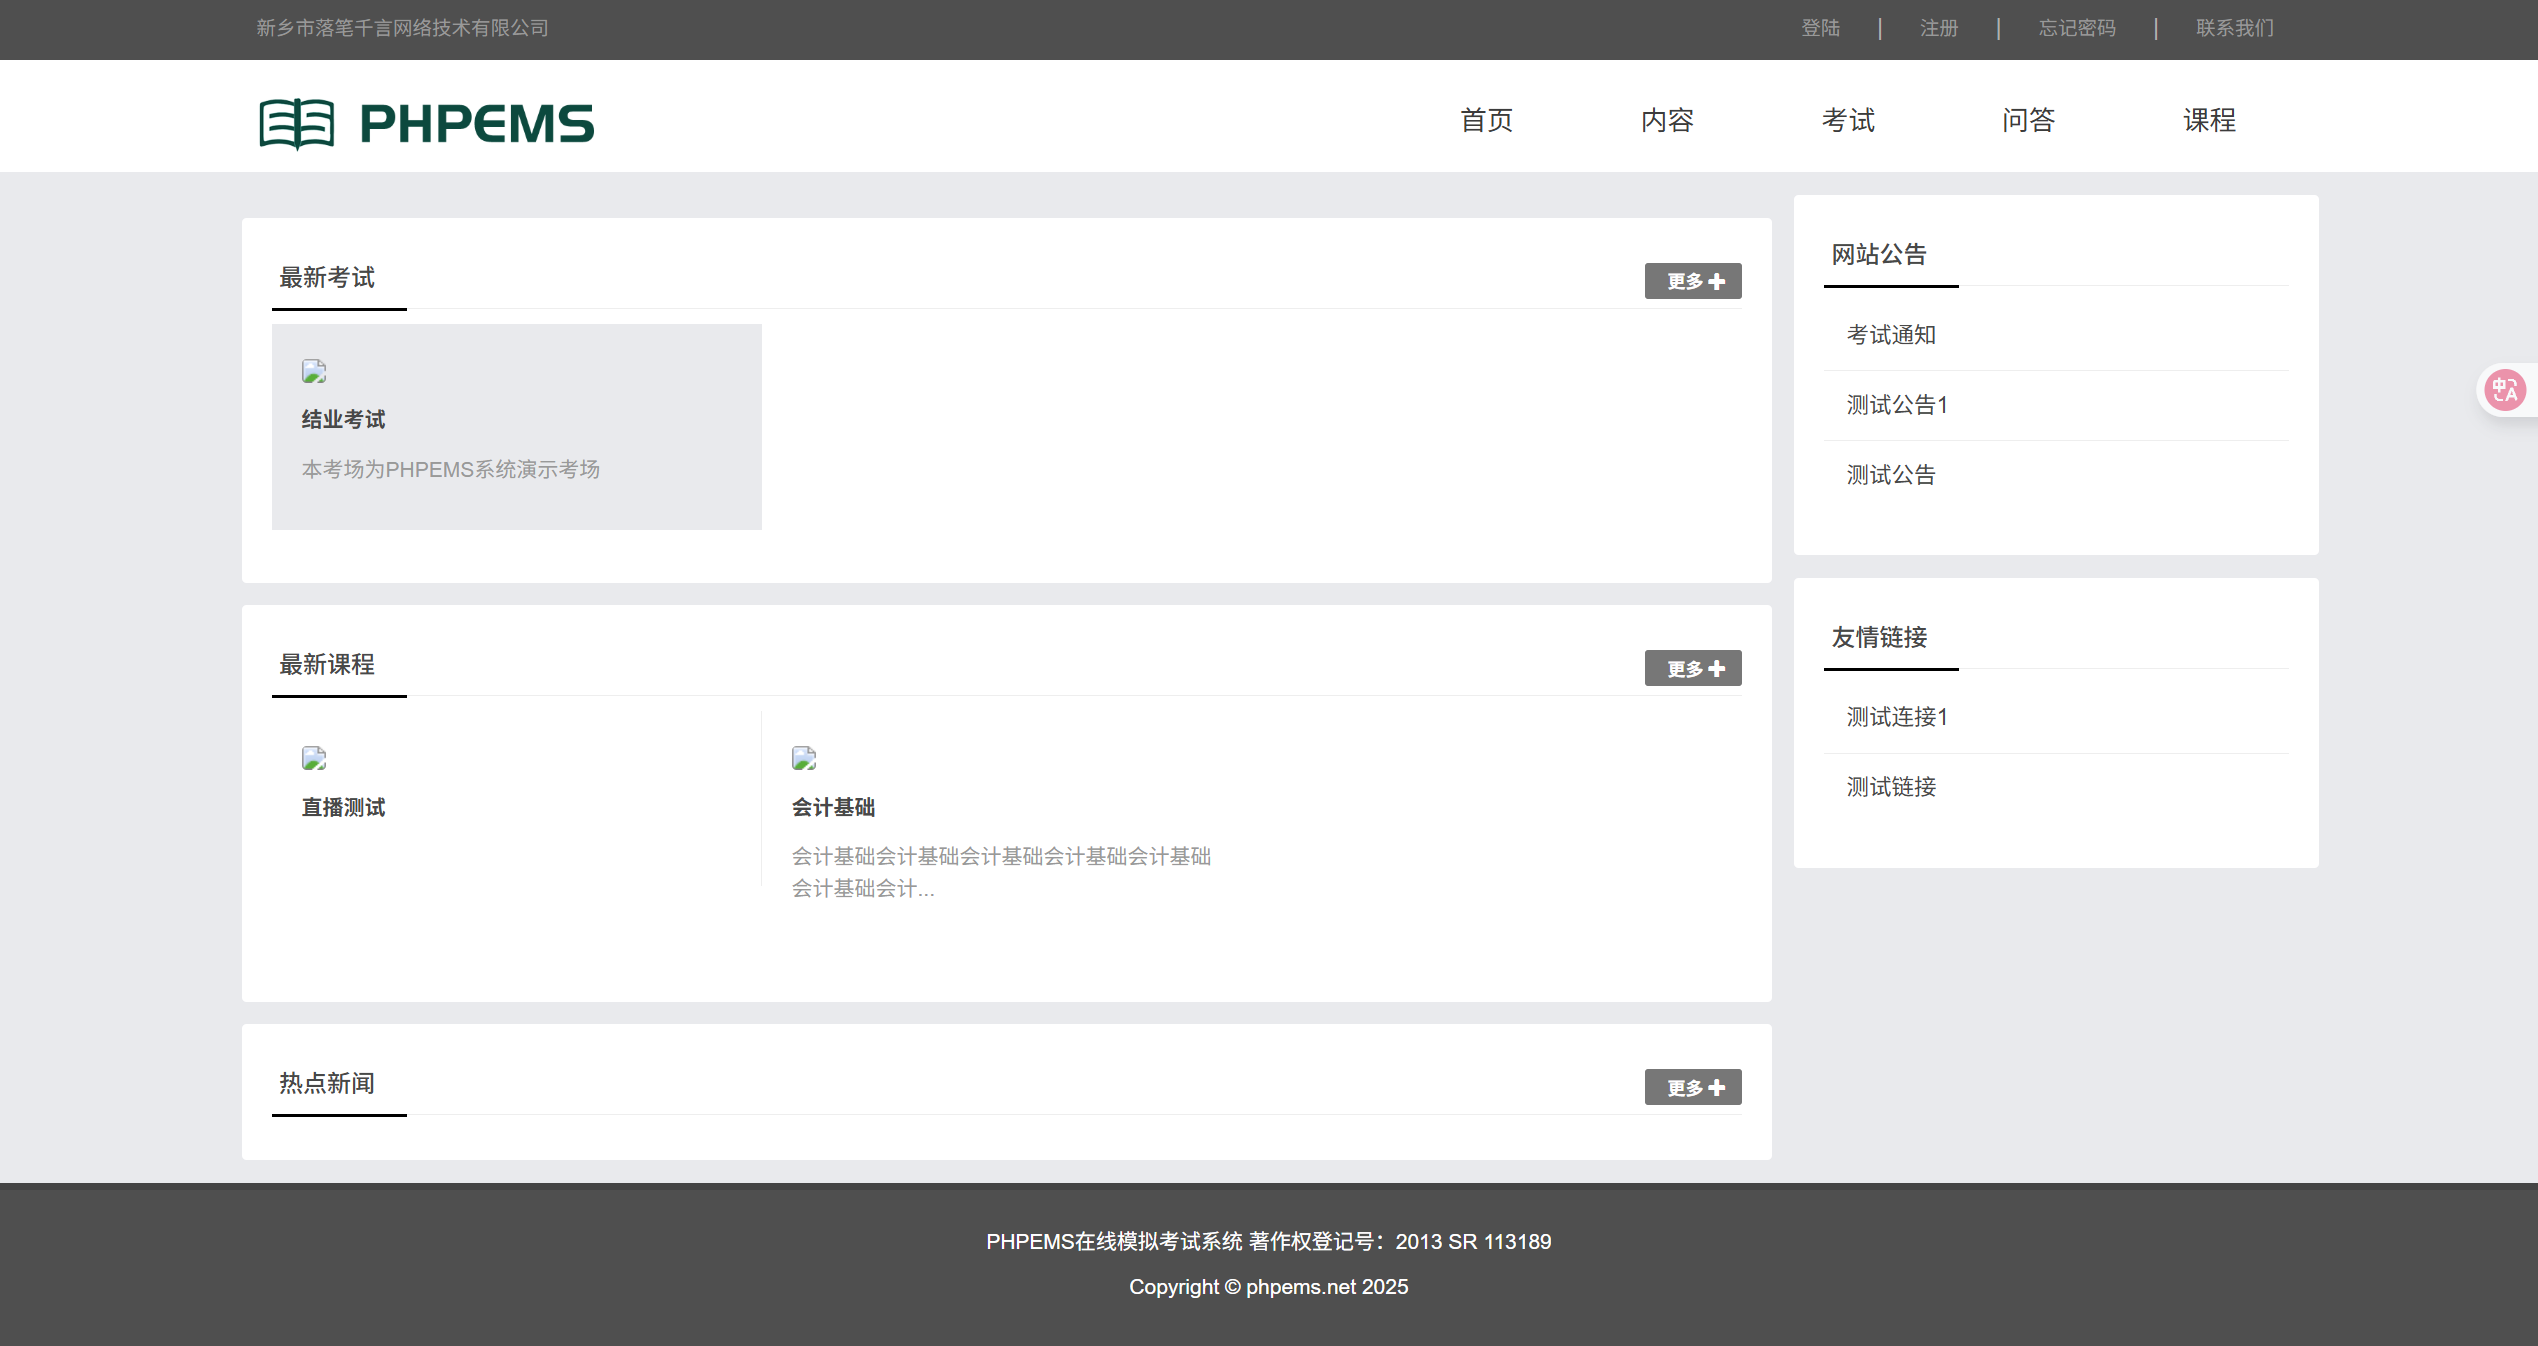Click the 联系我们 contact link
The width and height of the screenshot is (2538, 1346).
click(2234, 28)
